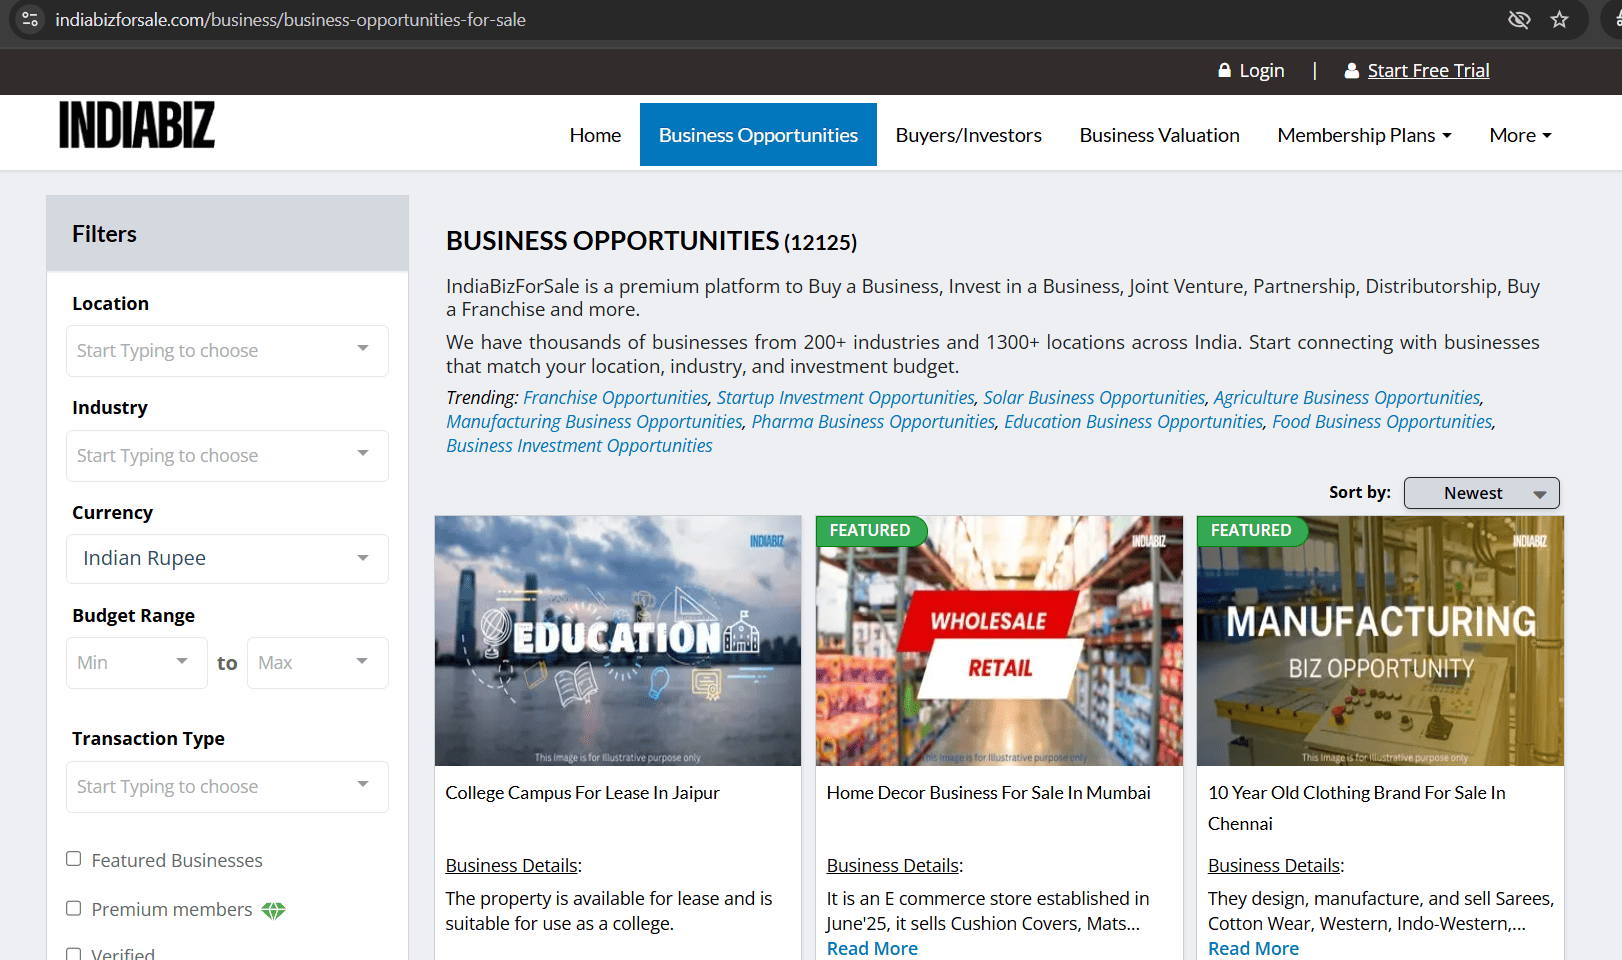Image resolution: width=1622 pixels, height=960 pixels.
Task: Enable the Featured Businesses checkbox
Action: (x=74, y=859)
